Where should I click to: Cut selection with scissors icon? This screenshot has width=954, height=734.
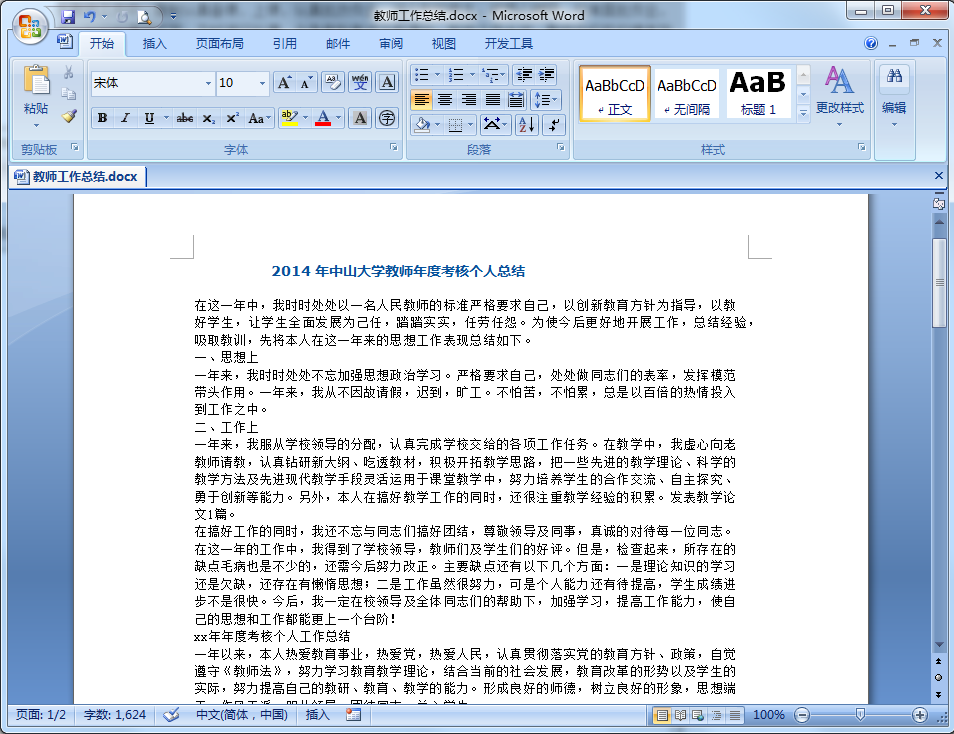tap(69, 72)
